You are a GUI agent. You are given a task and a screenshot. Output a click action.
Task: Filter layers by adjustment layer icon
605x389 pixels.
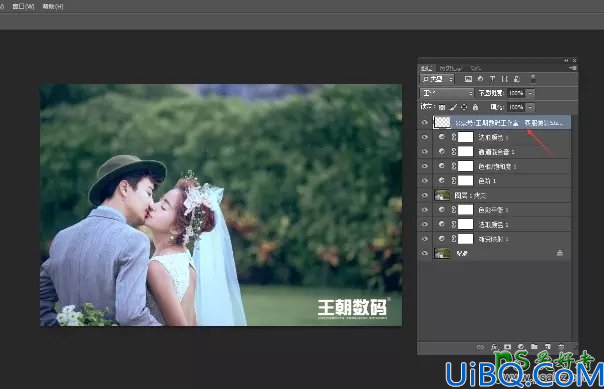tap(480, 79)
